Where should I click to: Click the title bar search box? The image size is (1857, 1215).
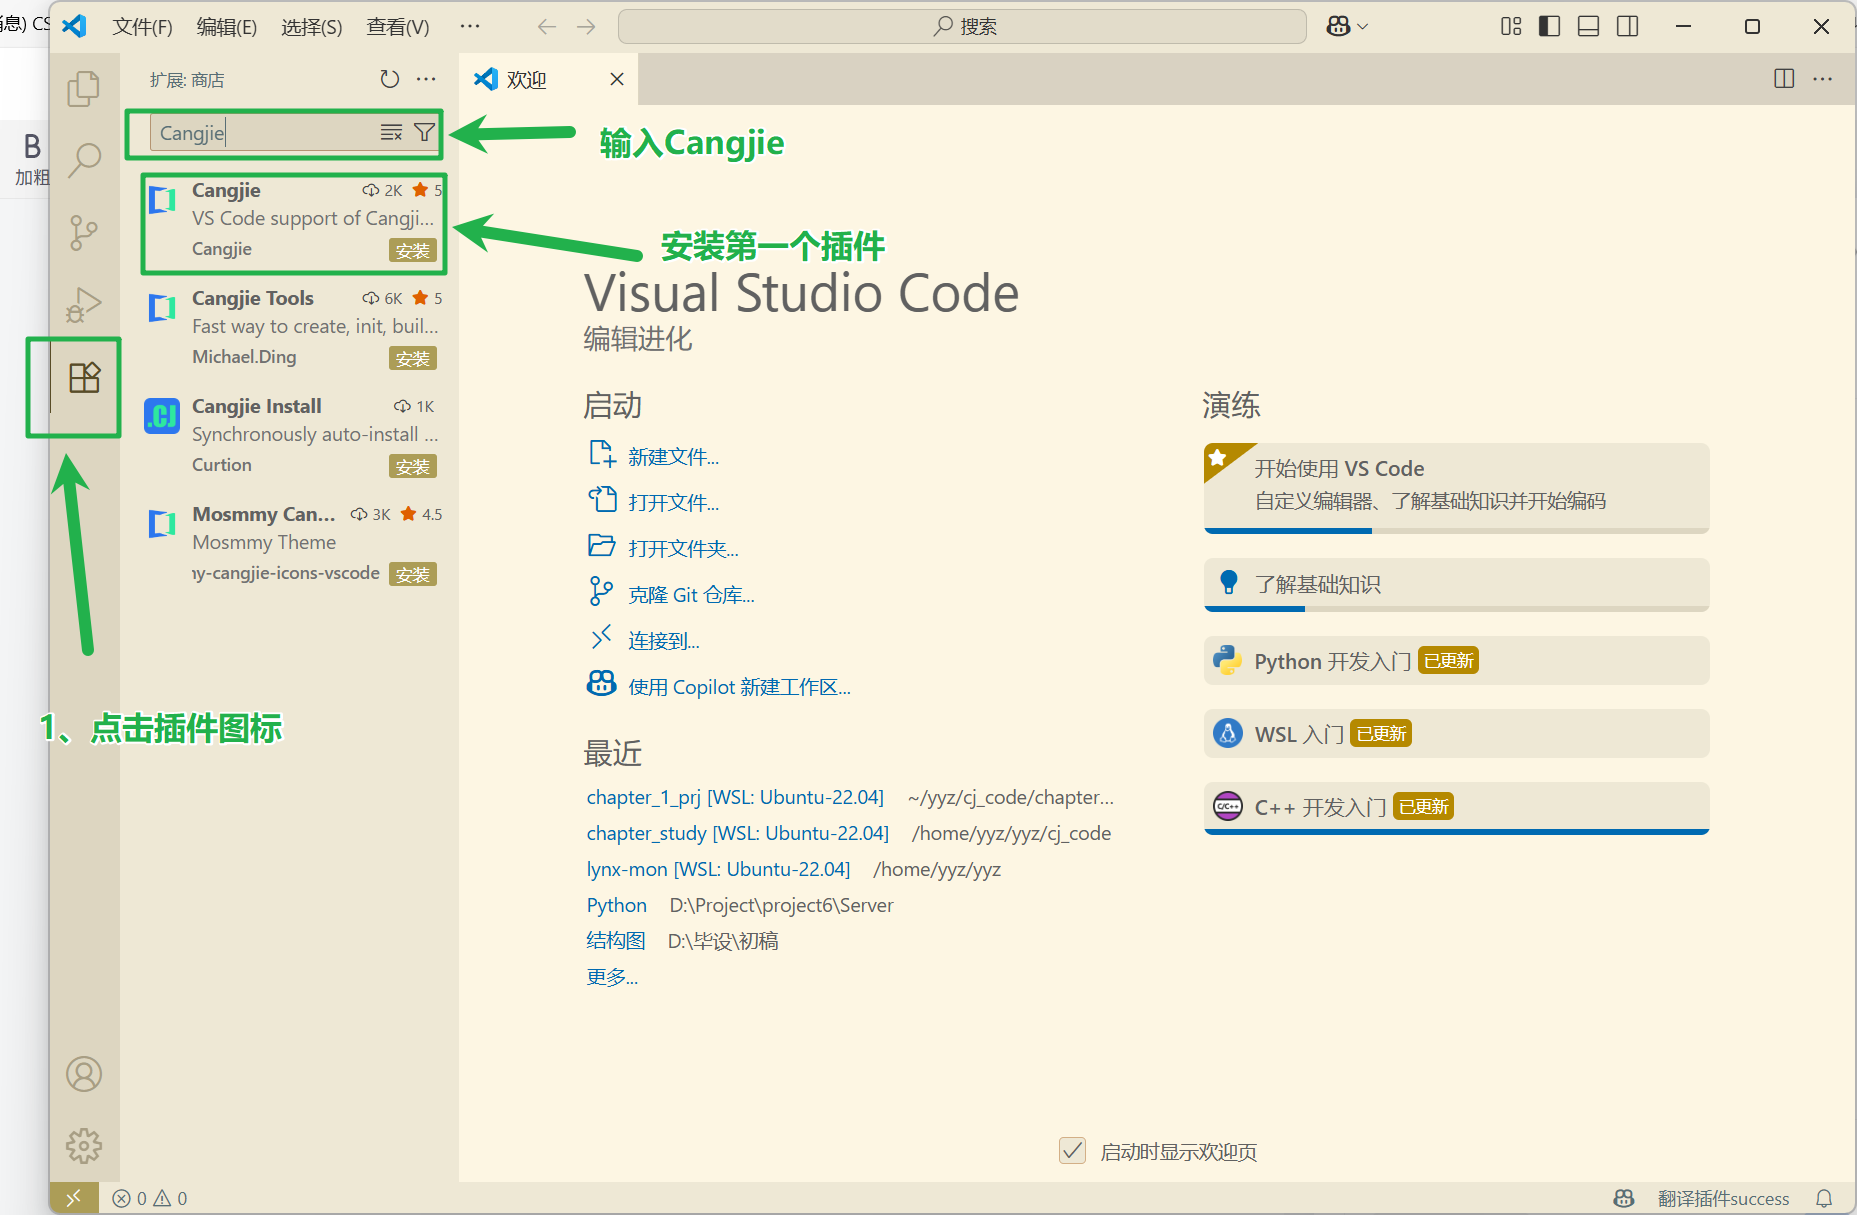(x=962, y=27)
